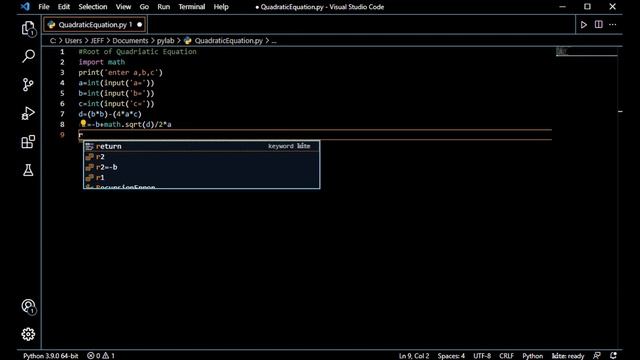Click the Python 3.9.0 64-bit interpreter selector
640x360 pixels.
[x=51, y=356]
